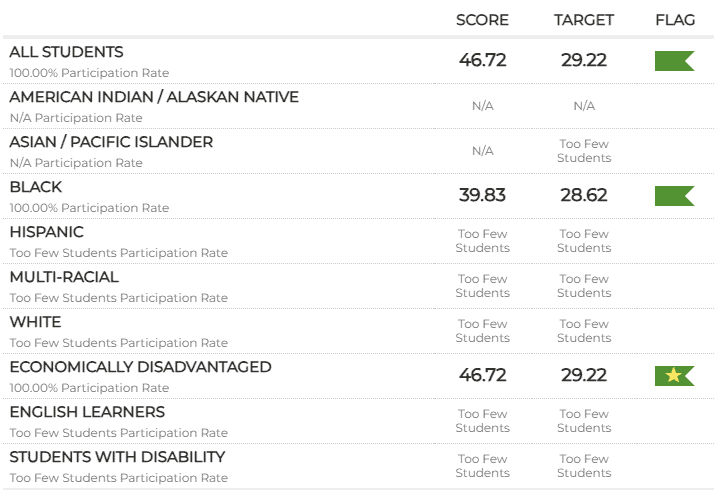Click the green flag in Black row
The image size is (721, 497).
click(x=674, y=196)
